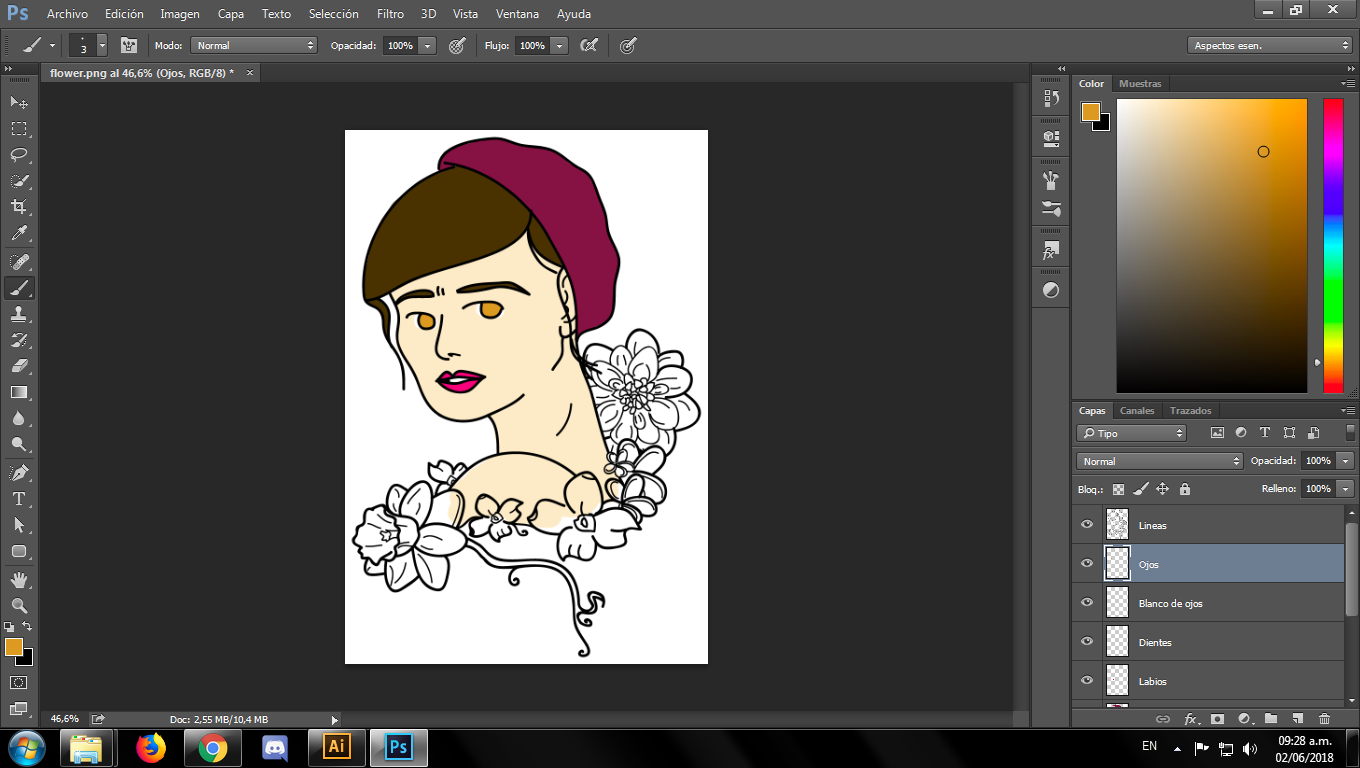This screenshot has height=768, width=1360.
Task: Switch to the Canales tab
Action: (x=1137, y=410)
